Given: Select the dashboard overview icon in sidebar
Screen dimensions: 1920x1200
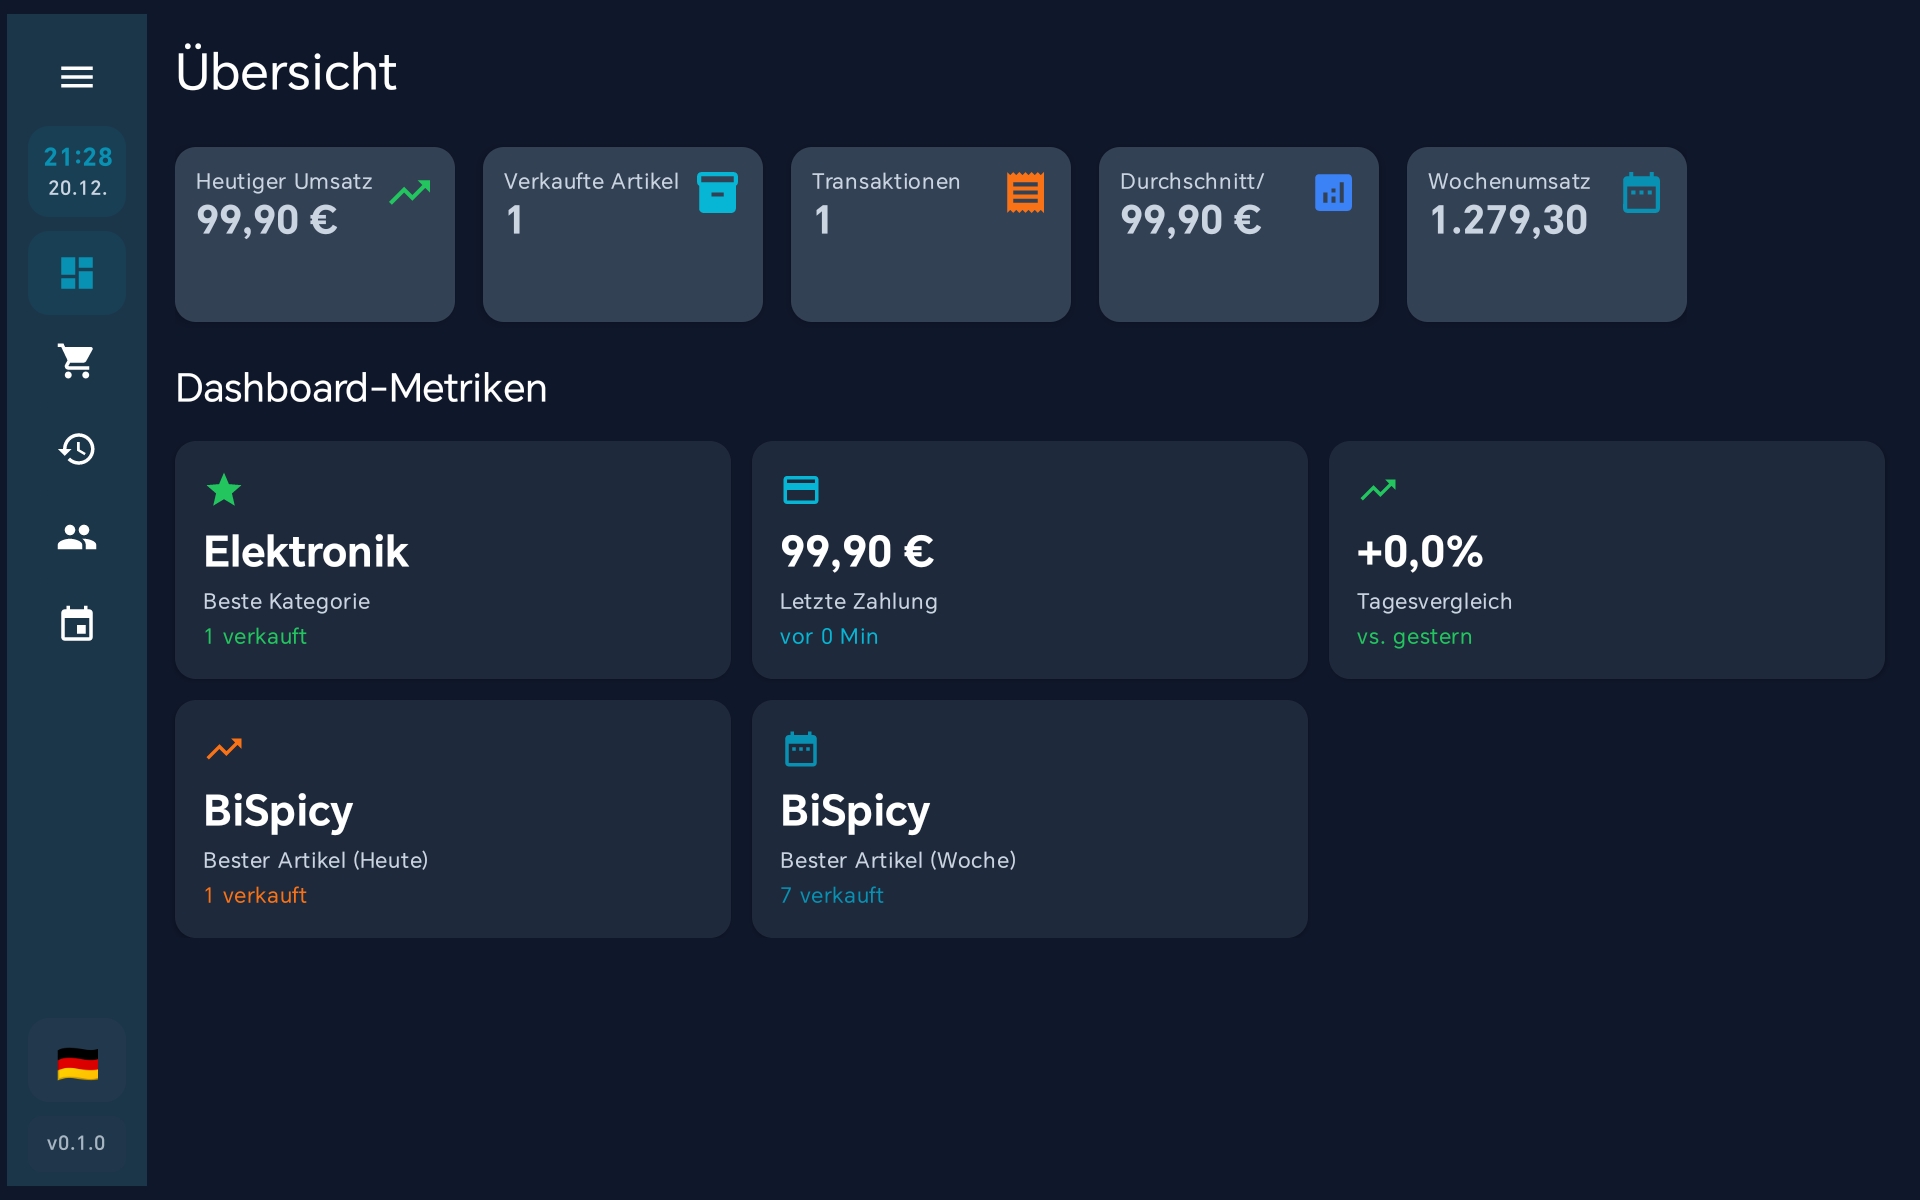Looking at the screenshot, I should click(77, 272).
